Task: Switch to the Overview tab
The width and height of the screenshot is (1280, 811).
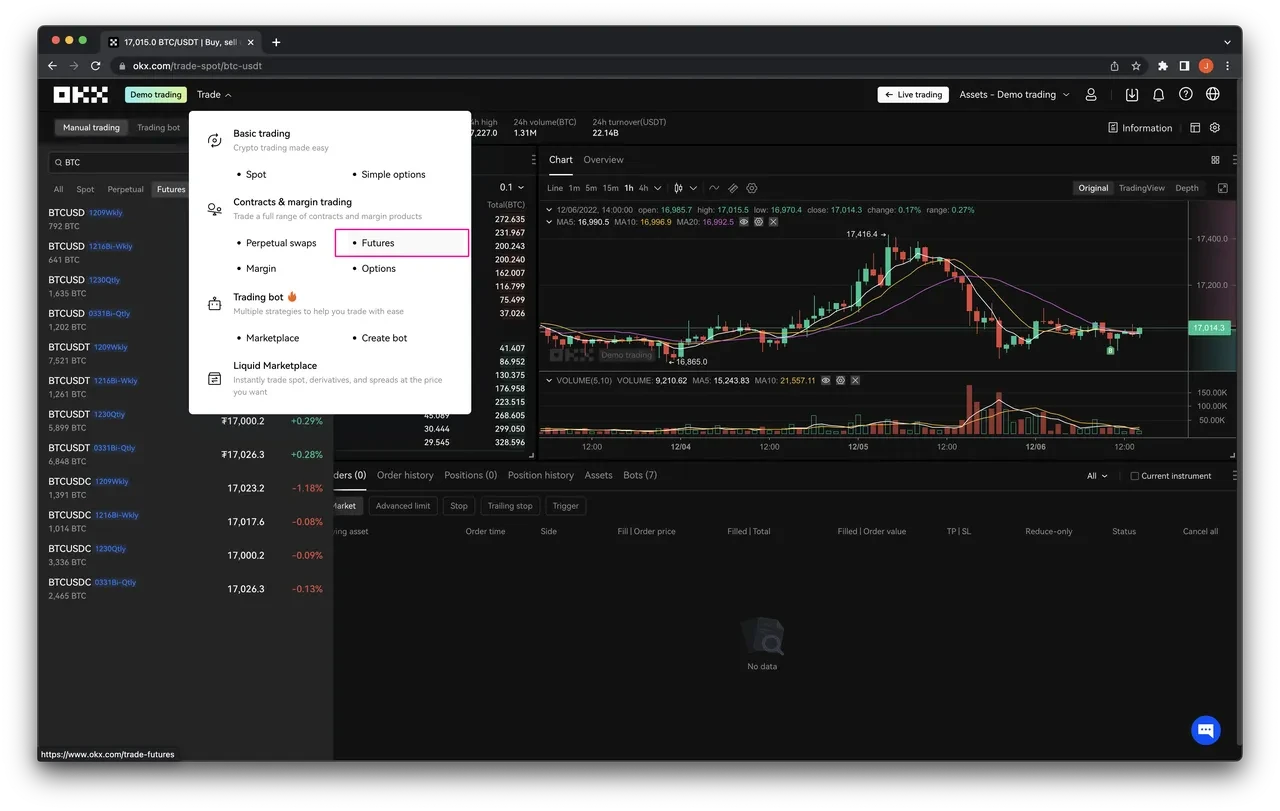Action: [x=603, y=160]
